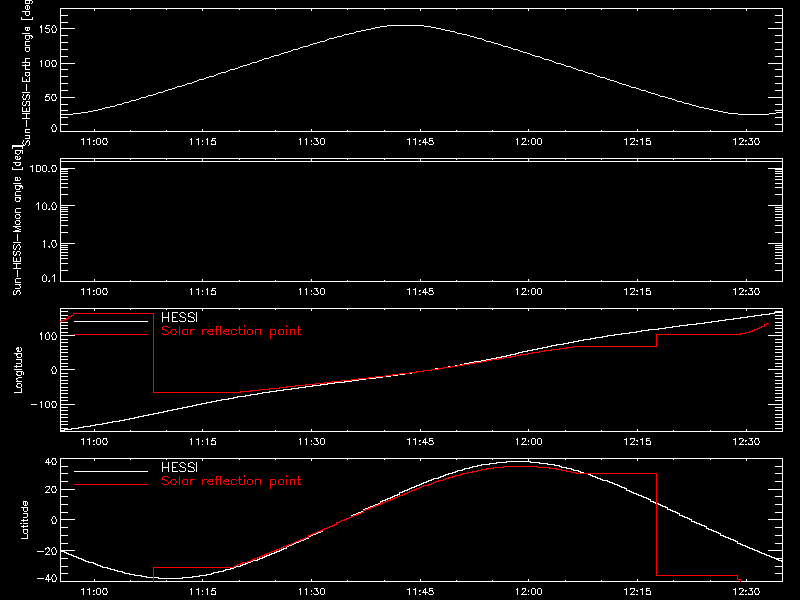The width and height of the screenshot is (800, 600).
Task: Click 11:00 label below Moon angle plot
Action: tap(94, 292)
